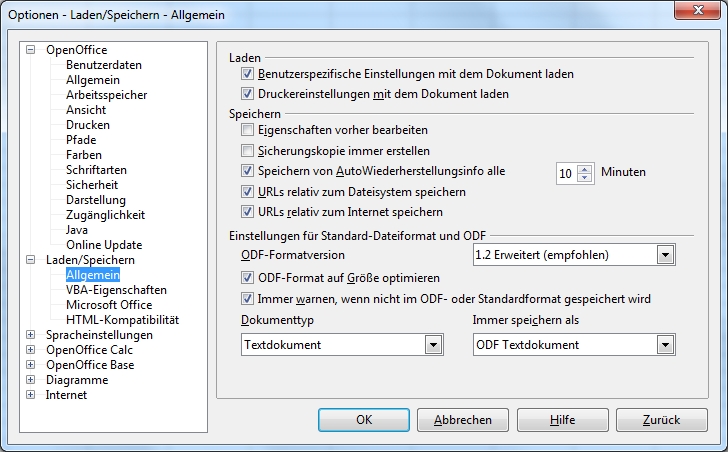Screen dimensions: 728x452
Task: Toggle Sicherungskopie immer erstellen checkbox
Action: [248, 151]
